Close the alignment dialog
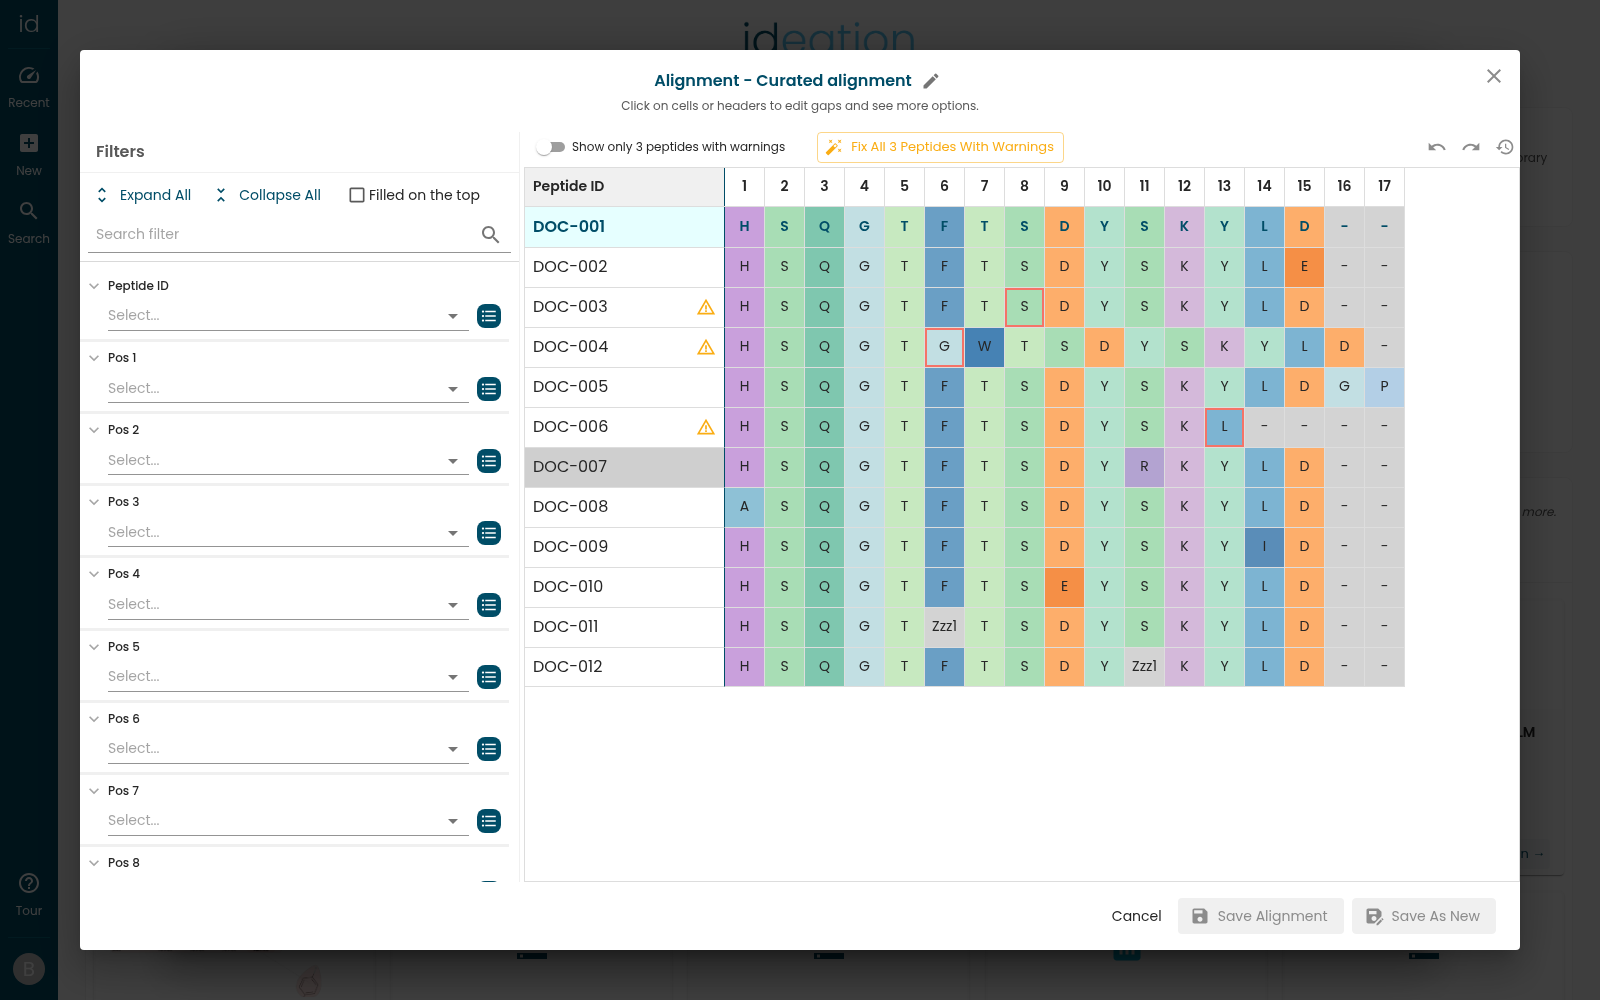1600x1000 pixels. 1494,76
